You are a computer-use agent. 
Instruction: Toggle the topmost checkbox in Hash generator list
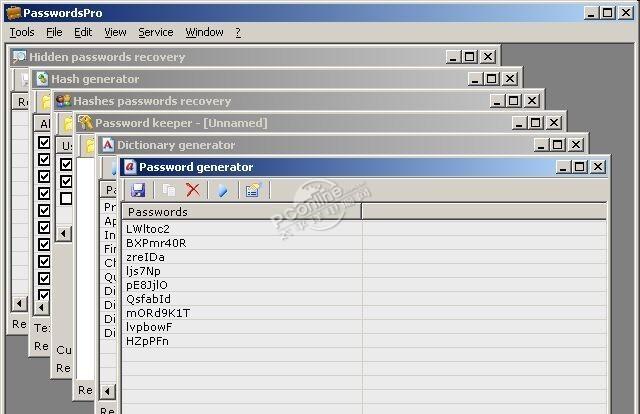(44, 142)
